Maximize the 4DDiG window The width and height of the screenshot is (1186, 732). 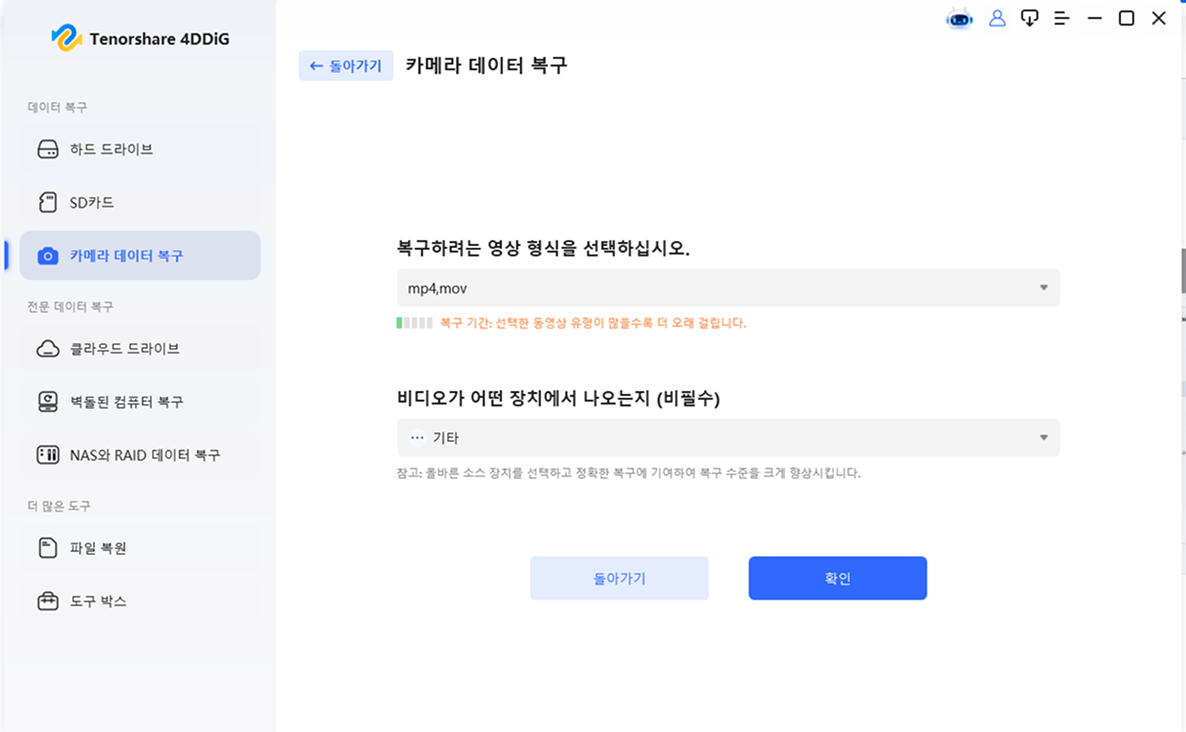[1126, 18]
